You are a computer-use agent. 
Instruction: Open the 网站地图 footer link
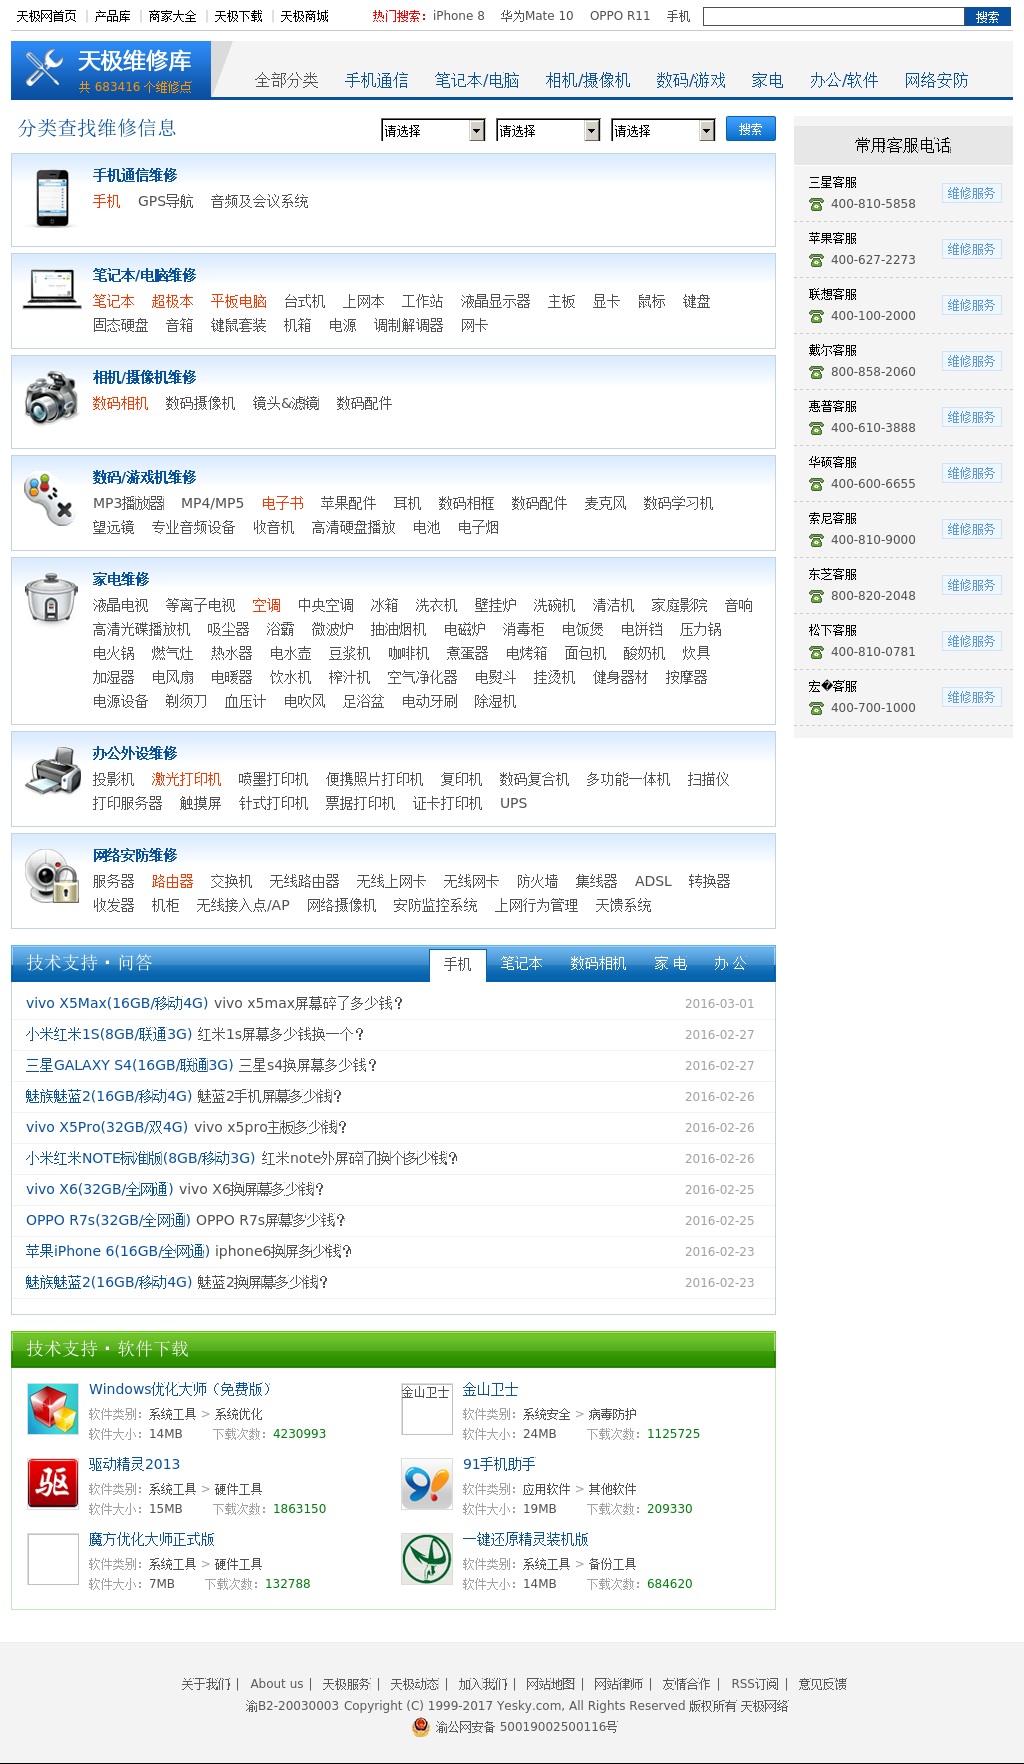[551, 1684]
